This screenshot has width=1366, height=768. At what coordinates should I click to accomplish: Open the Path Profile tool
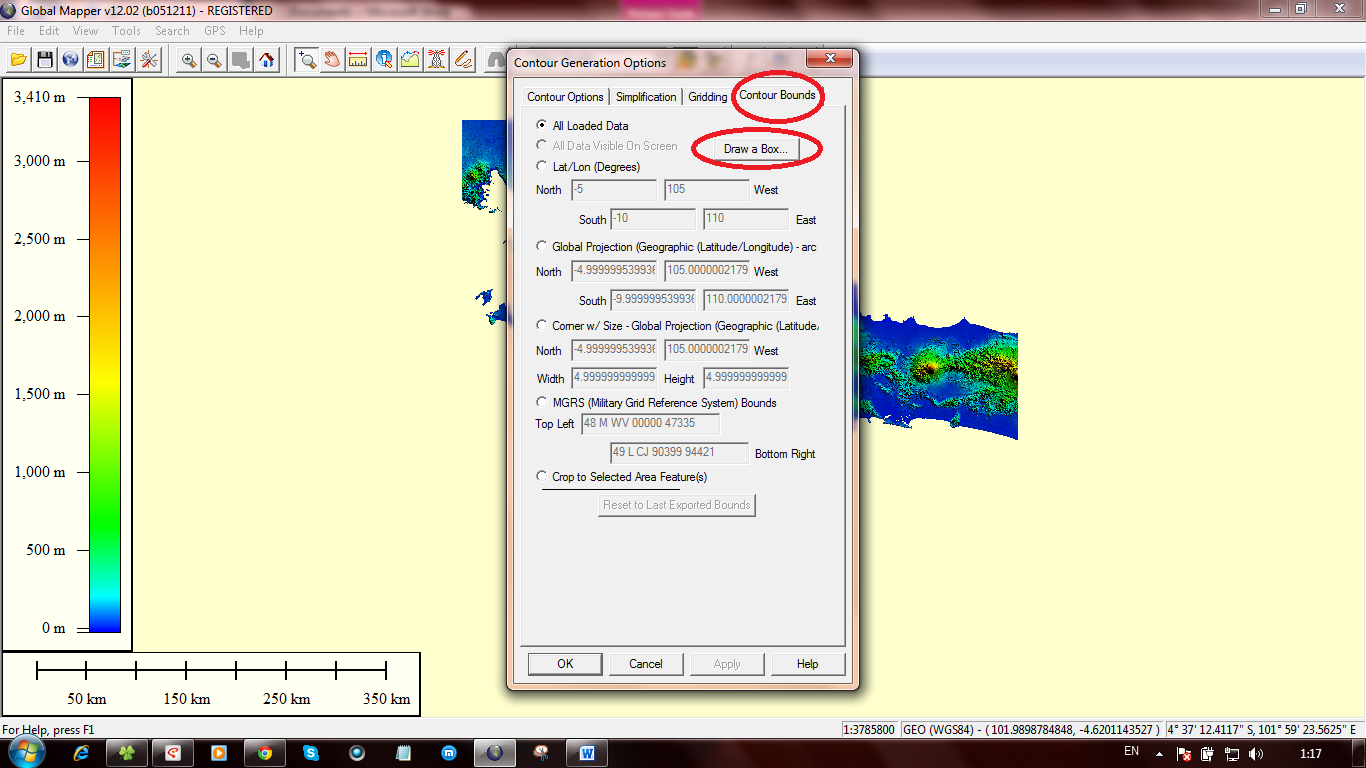(409, 60)
